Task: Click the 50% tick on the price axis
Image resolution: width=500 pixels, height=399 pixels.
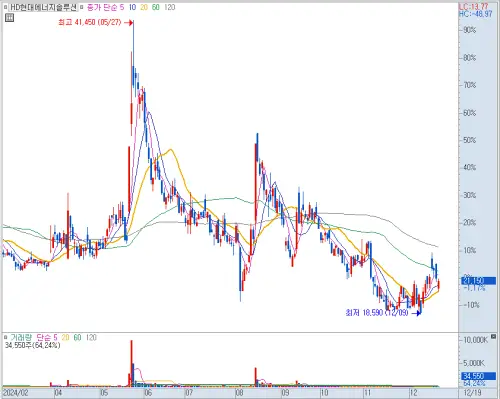Action: [469, 140]
